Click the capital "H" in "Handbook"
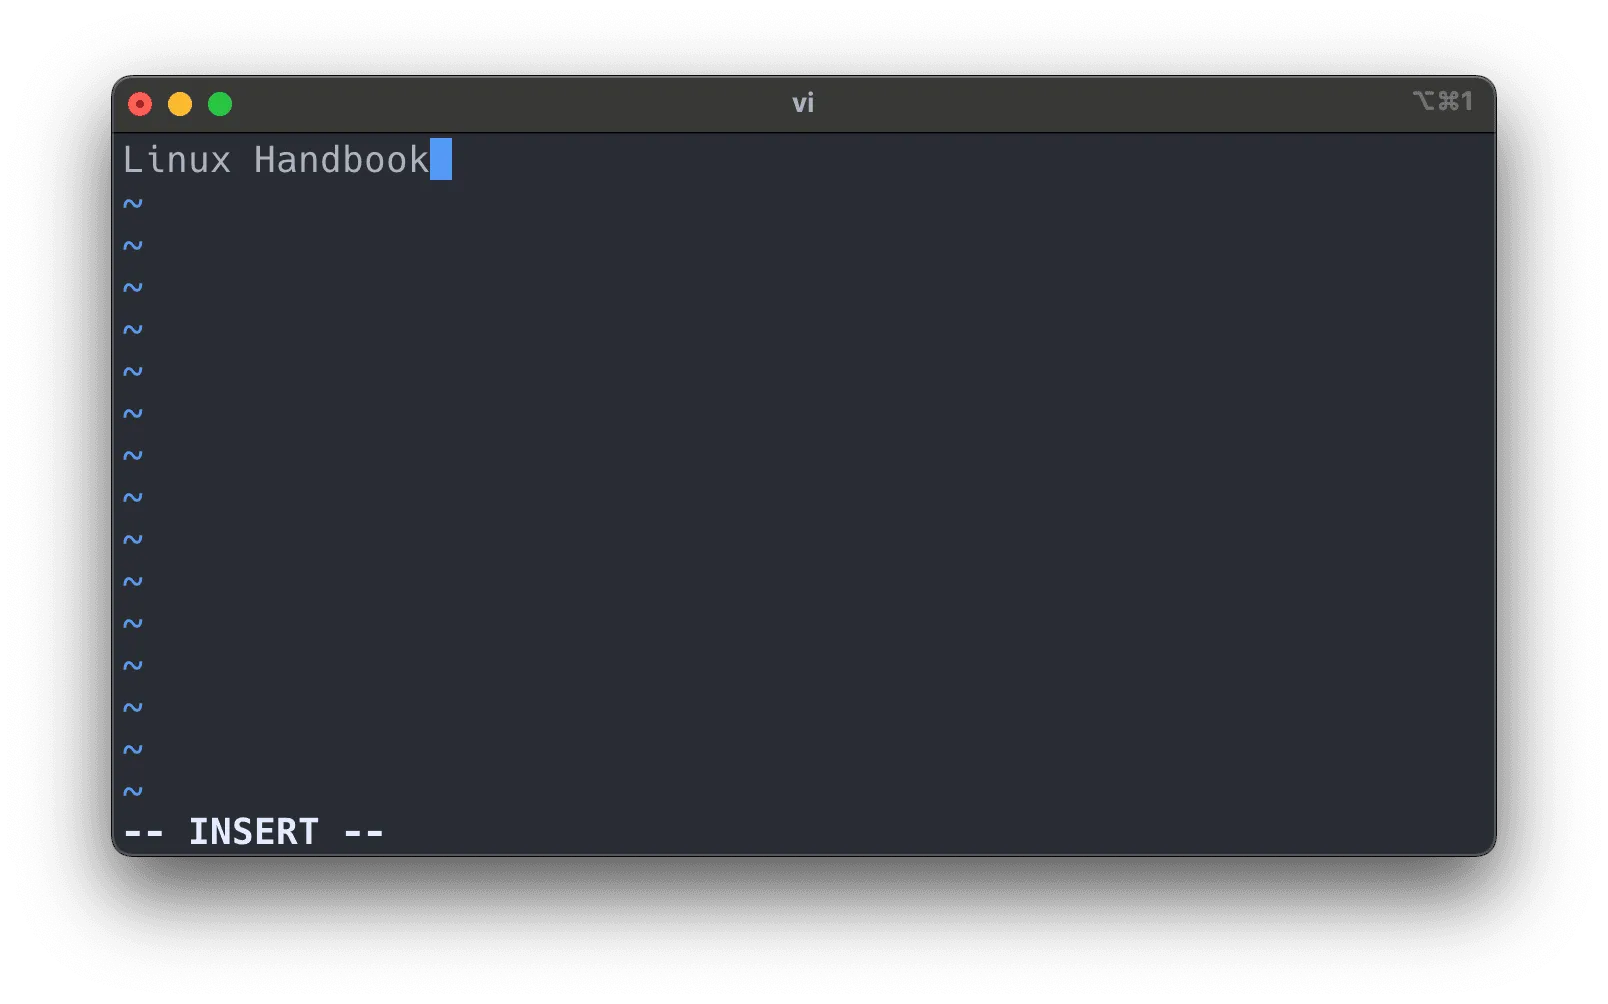The image size is (1608, 1004). click(265, 160)
